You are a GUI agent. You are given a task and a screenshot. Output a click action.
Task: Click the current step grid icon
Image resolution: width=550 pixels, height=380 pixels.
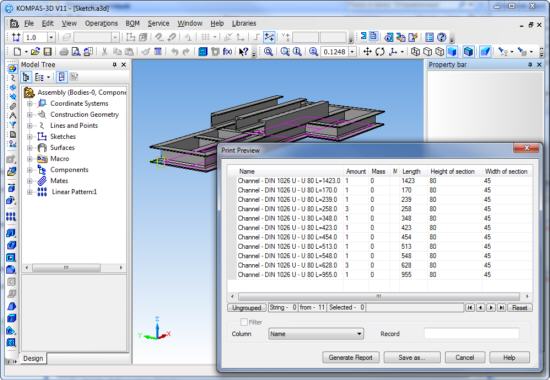tap(16, 37)
